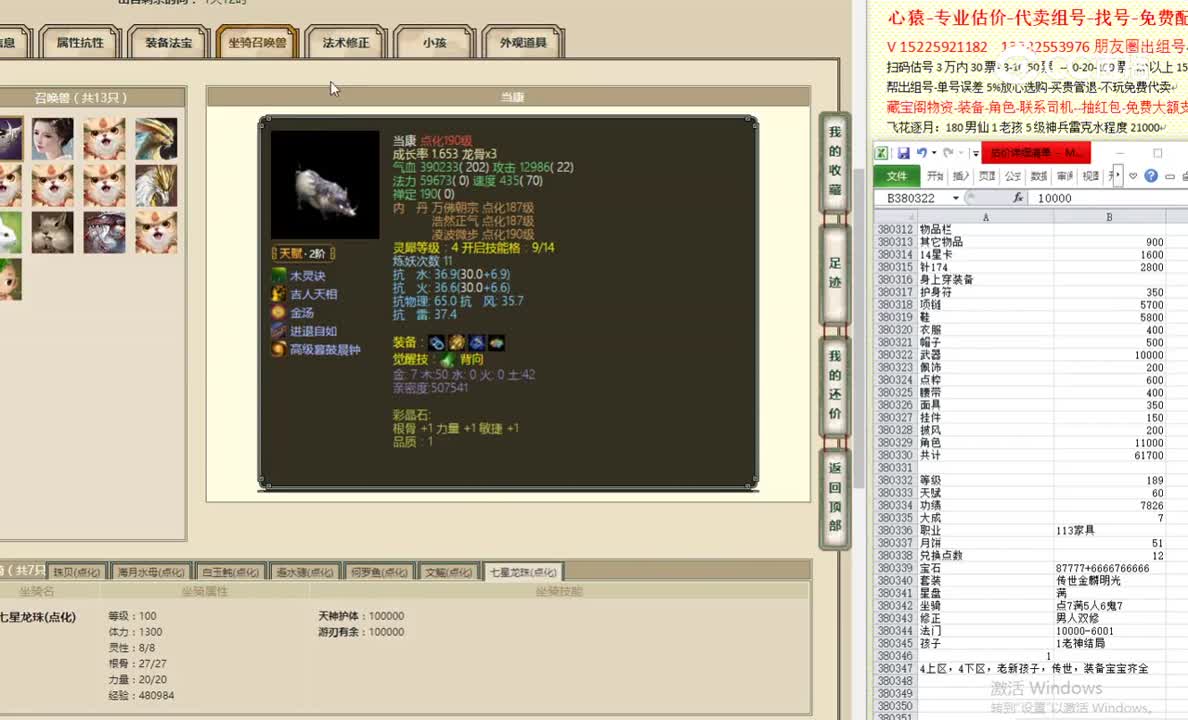The image size is (1188, 720).
Task: Switch to the 插入 ribbon tab
Action: click(x=961, y=176)
